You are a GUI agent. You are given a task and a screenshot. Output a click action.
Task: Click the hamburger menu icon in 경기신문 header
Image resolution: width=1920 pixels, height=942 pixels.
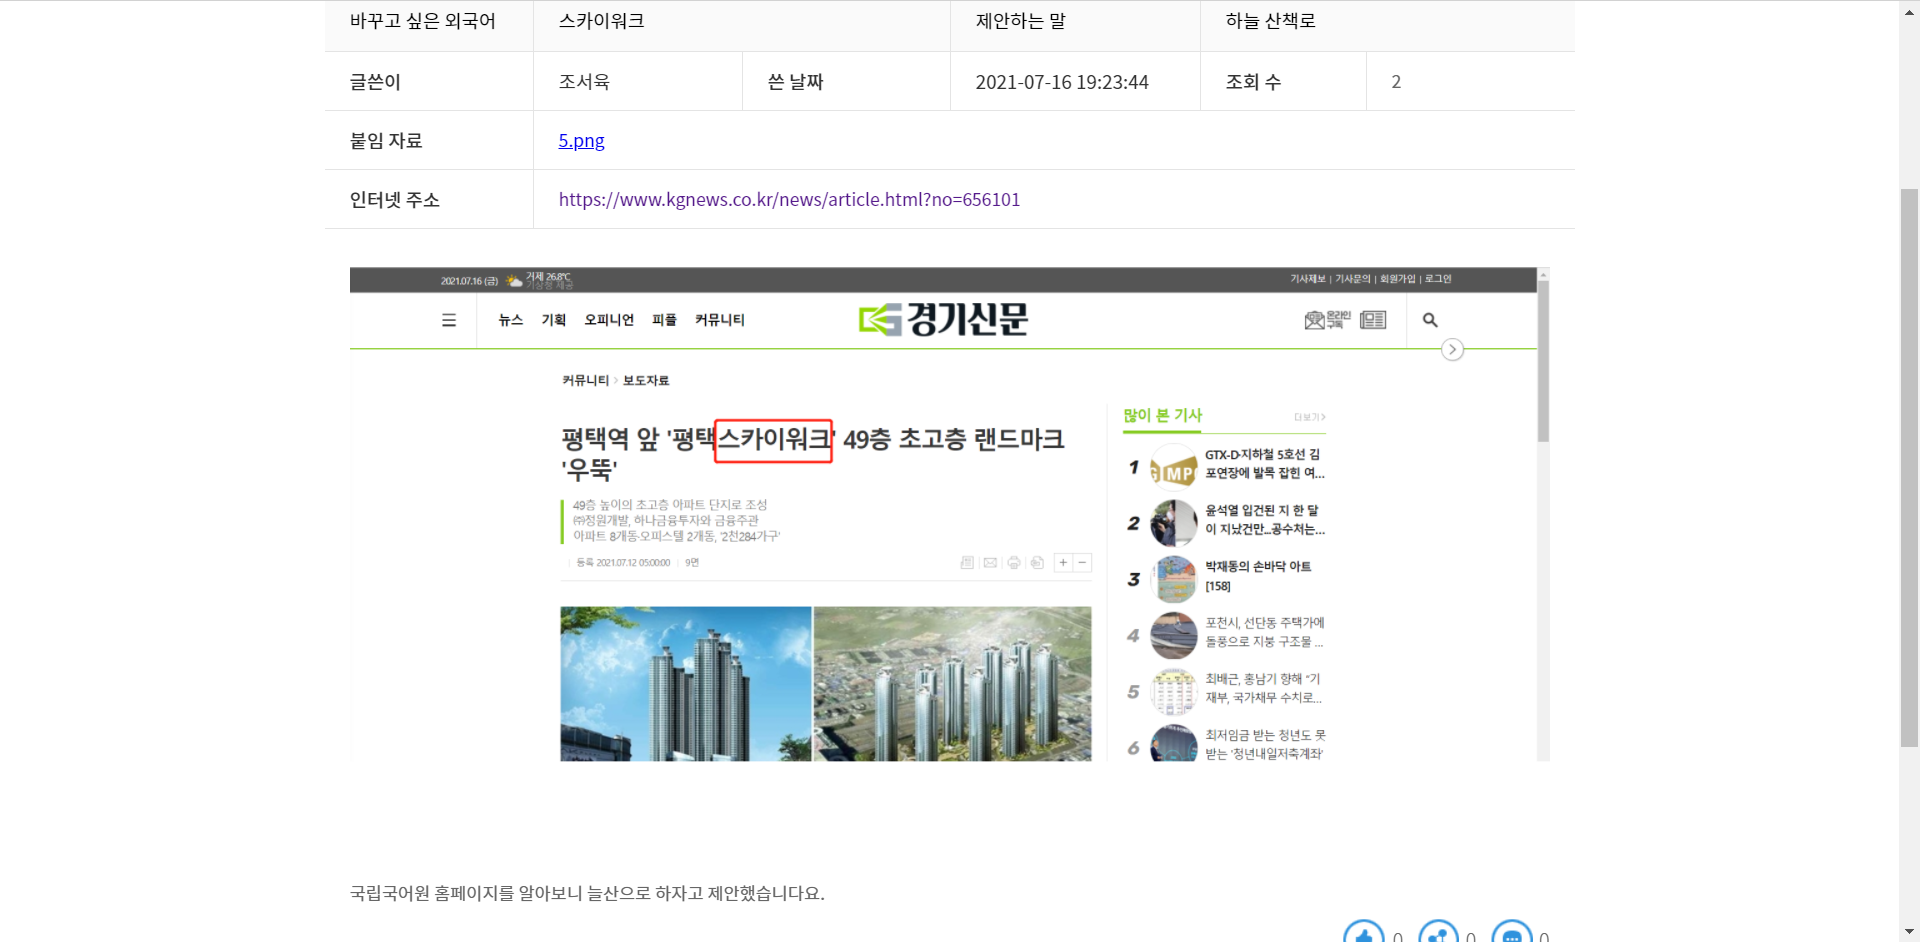[449, 320]
